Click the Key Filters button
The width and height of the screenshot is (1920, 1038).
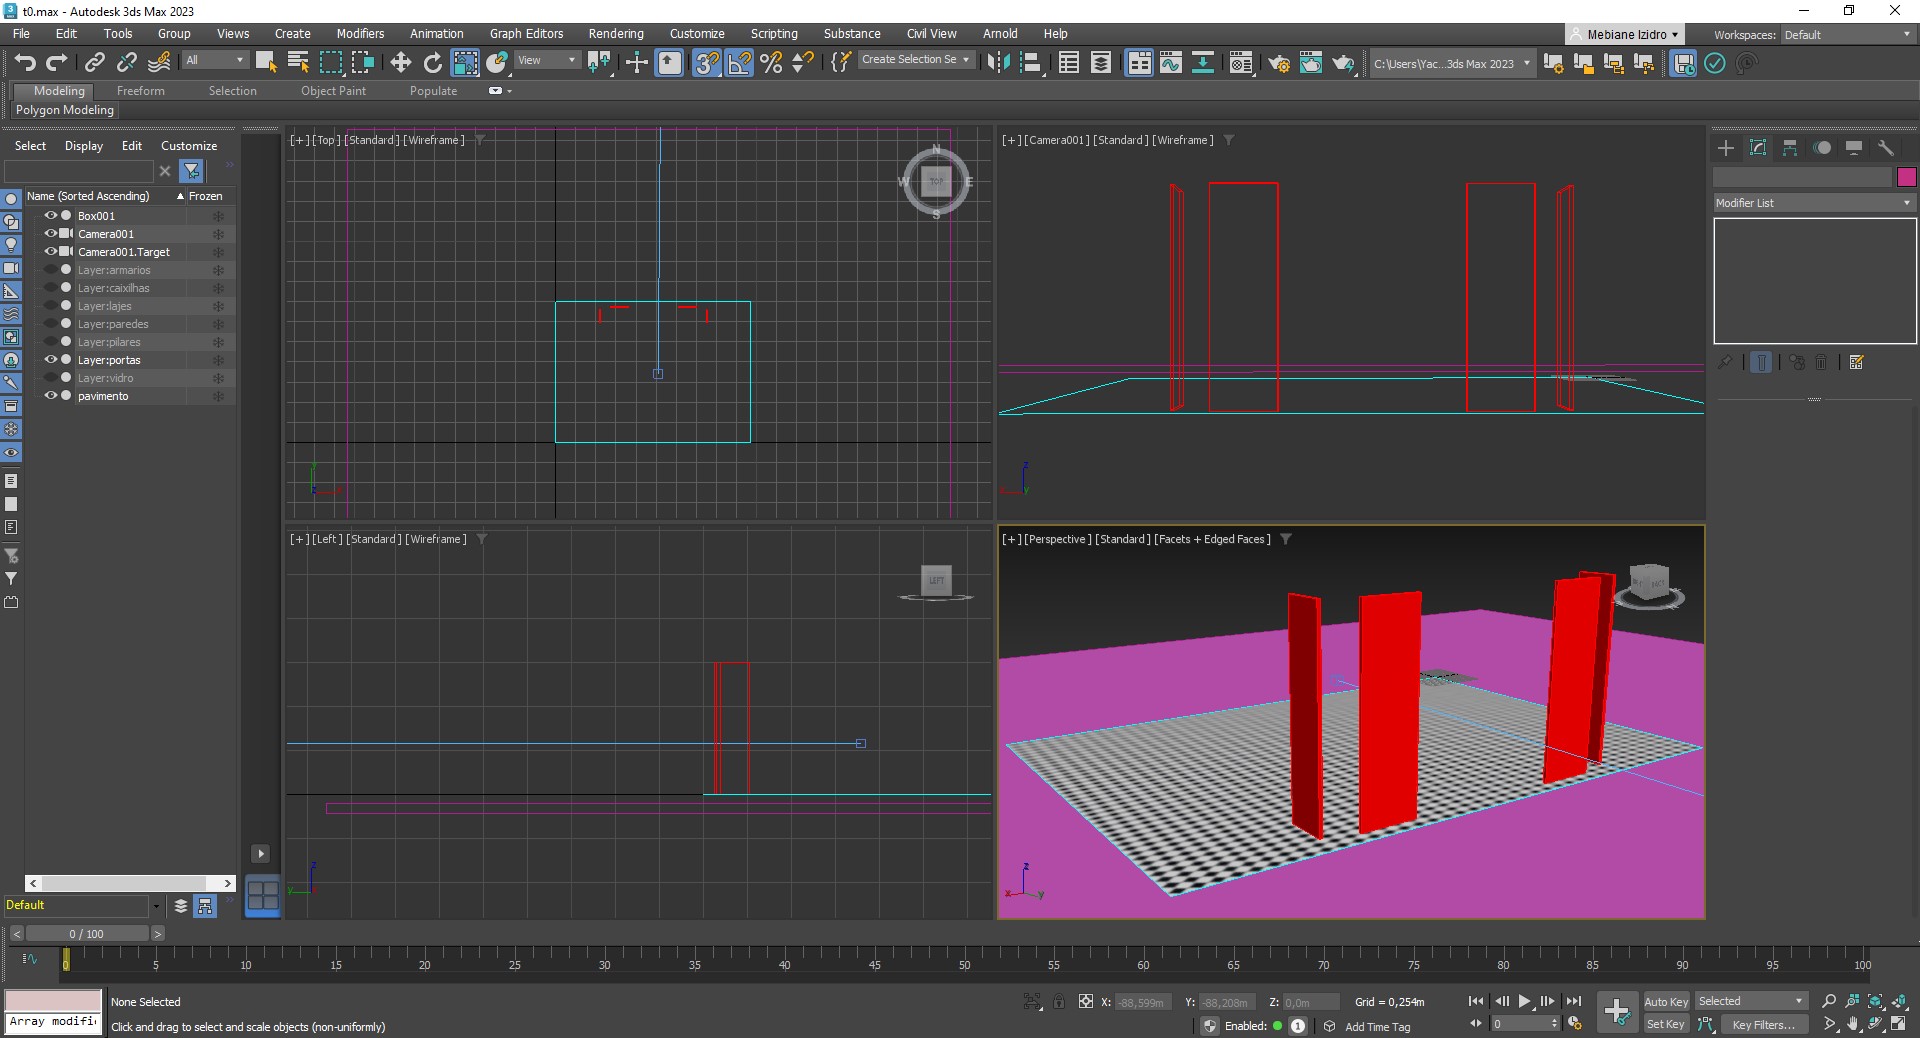(1763, 1024)
